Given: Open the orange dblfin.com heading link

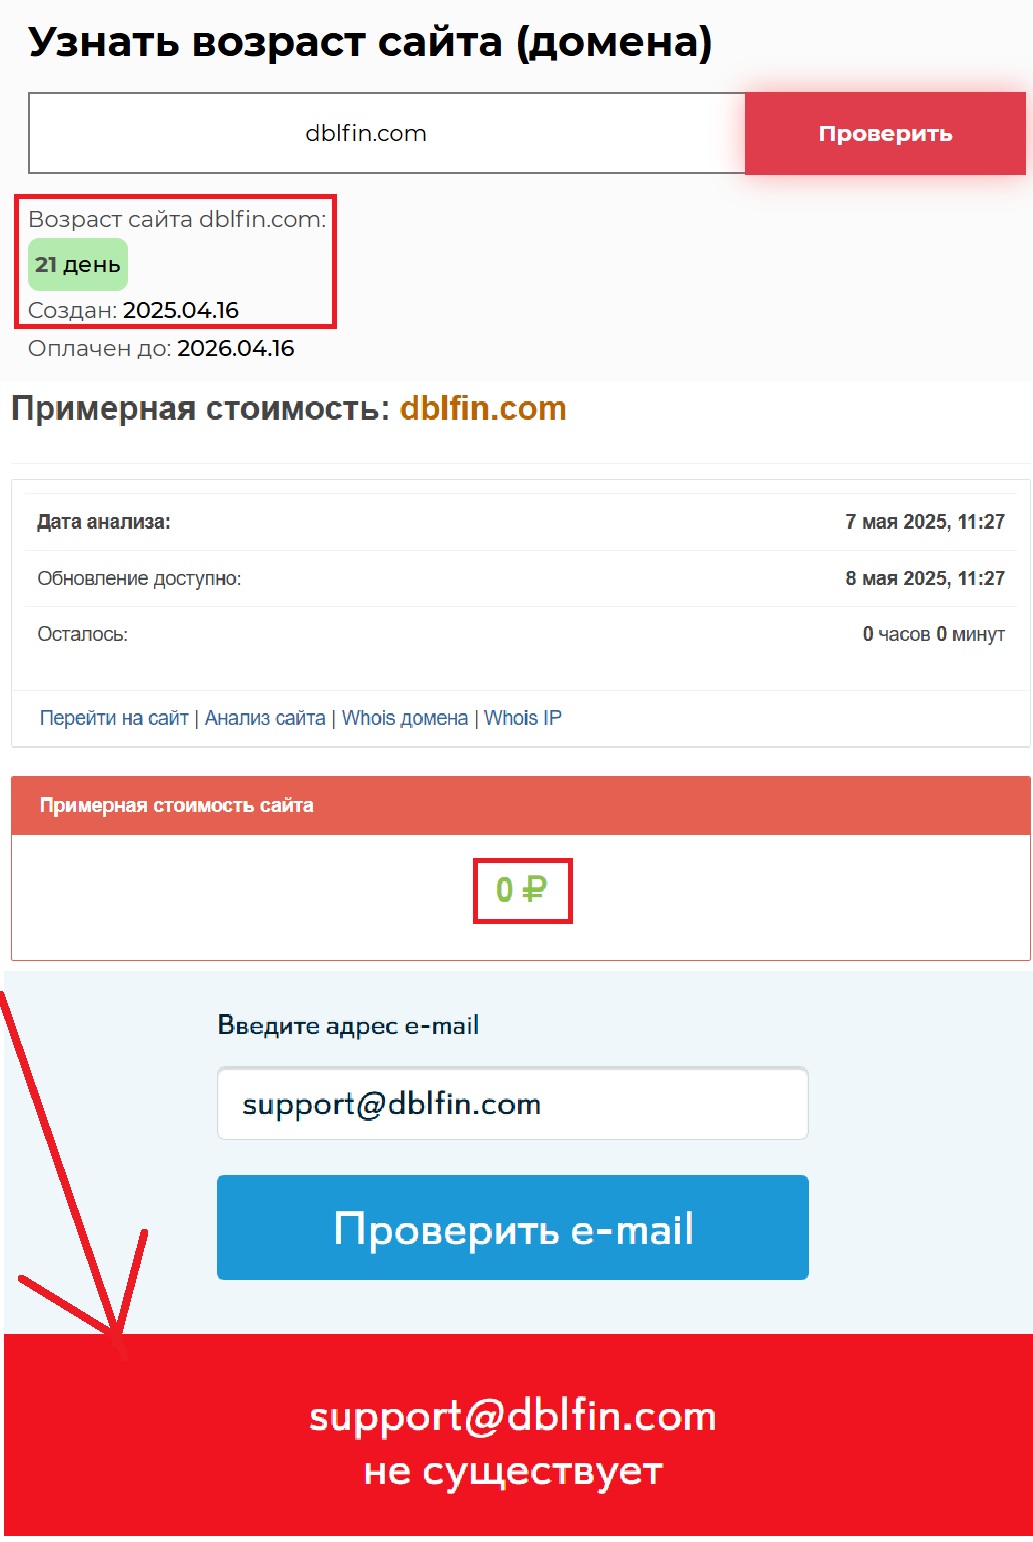Looking at the screenshot, I should 483,408.
